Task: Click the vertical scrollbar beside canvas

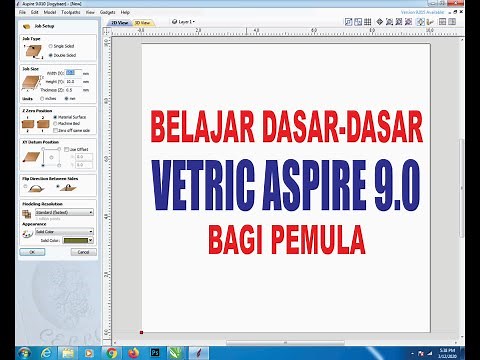Action: coord(462,188)
